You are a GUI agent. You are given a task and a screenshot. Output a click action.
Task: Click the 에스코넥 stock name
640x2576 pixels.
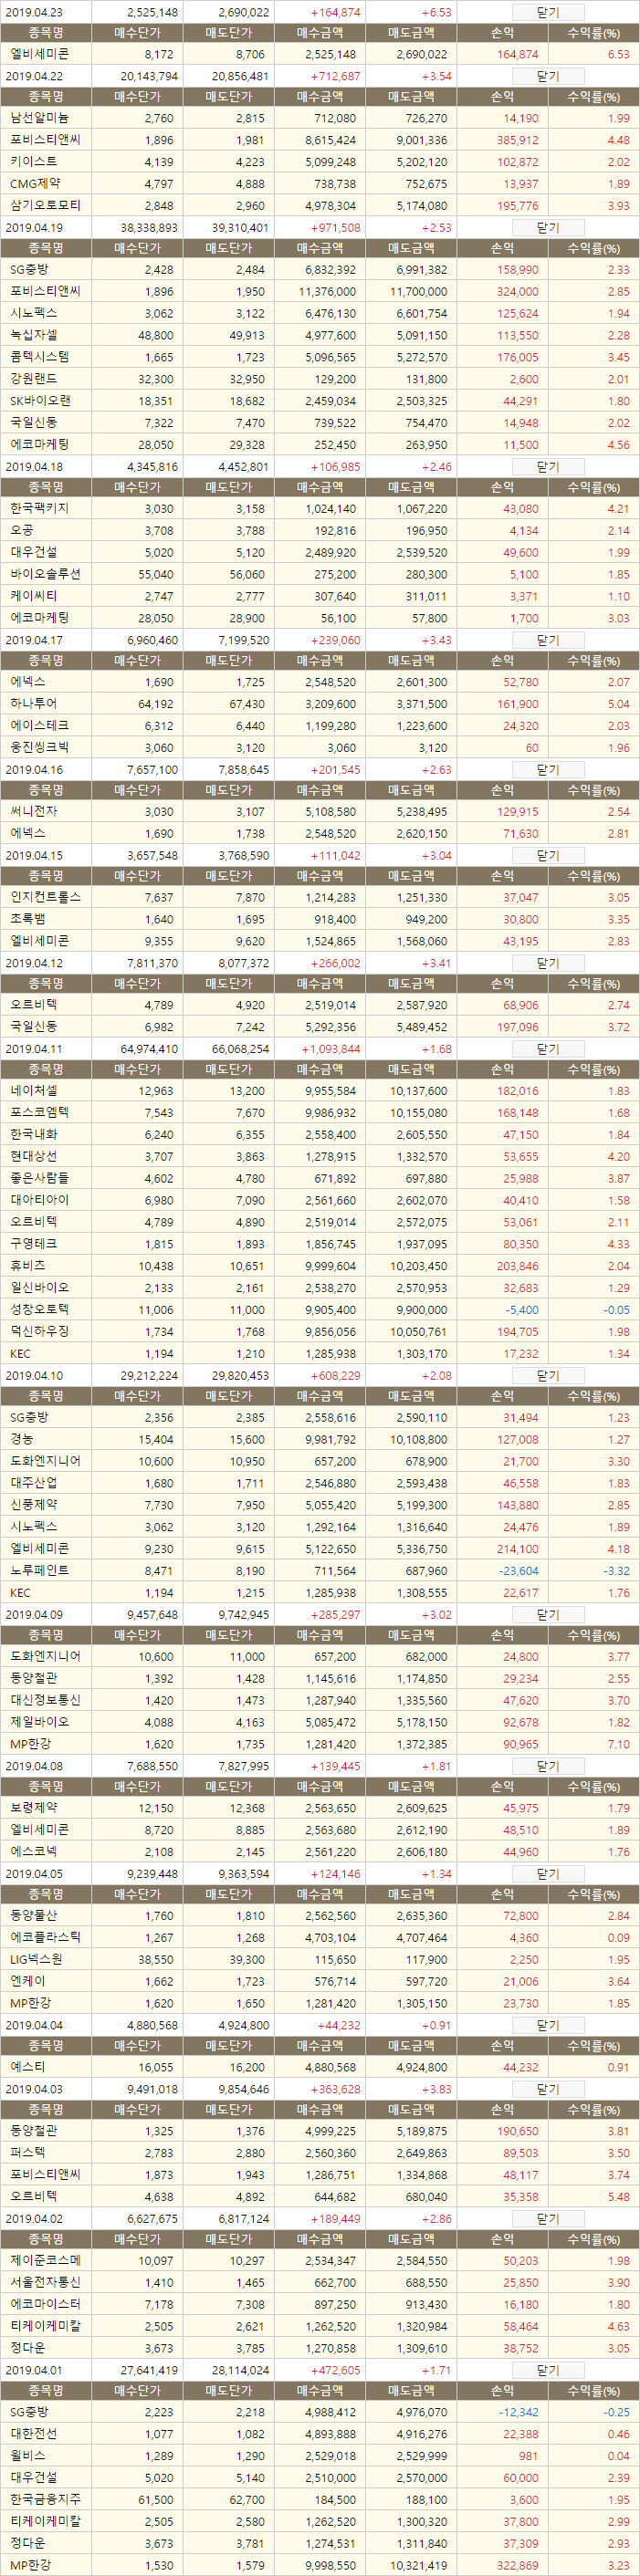(x=33, y=1851)
